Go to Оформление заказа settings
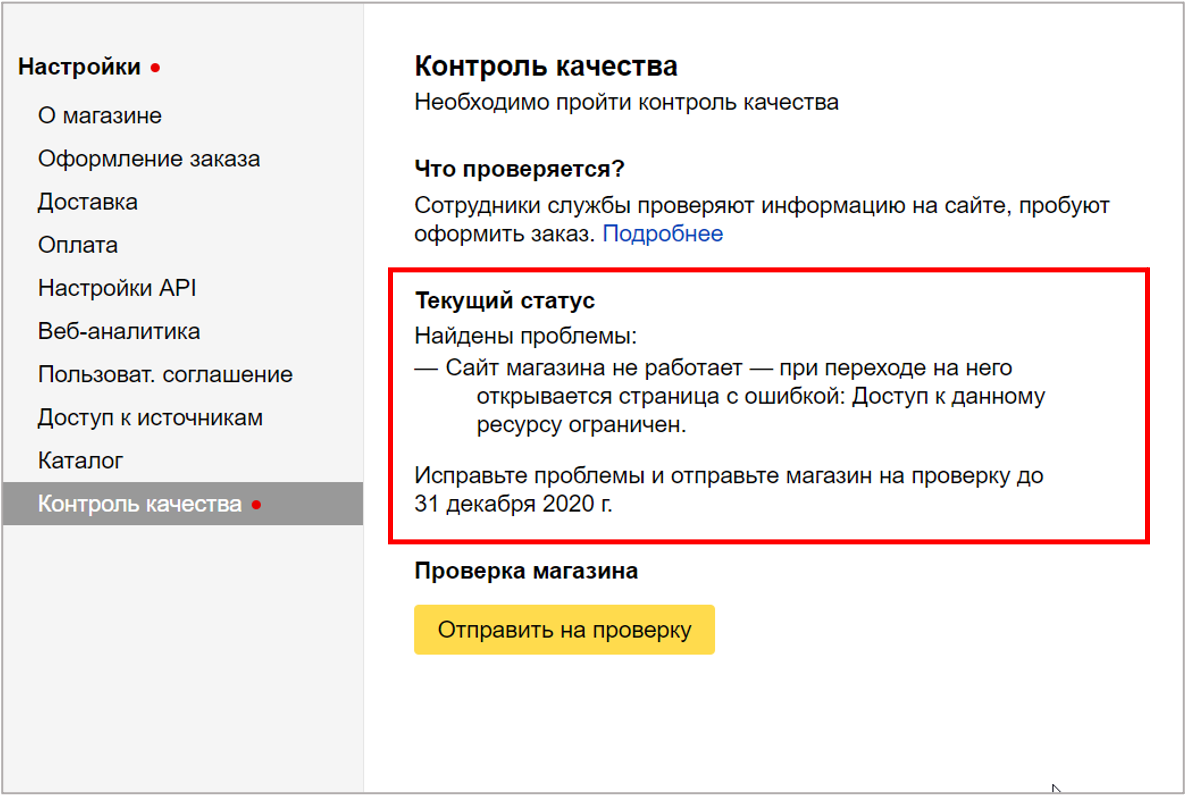Viewport: 1185px width, 795px height. (148, 159)
